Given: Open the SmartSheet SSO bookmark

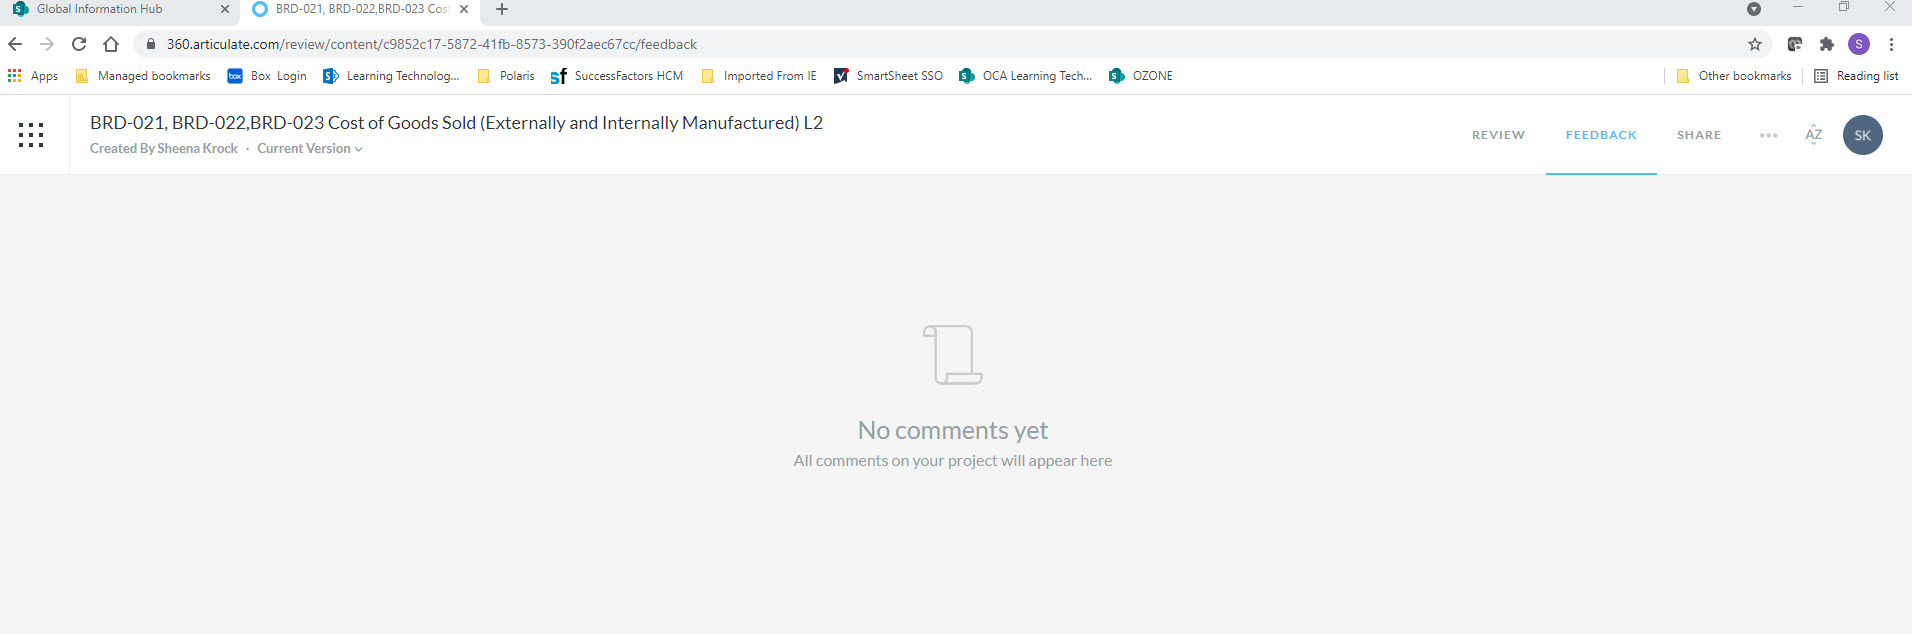Looking at the screenshot, I should point(888,76).
